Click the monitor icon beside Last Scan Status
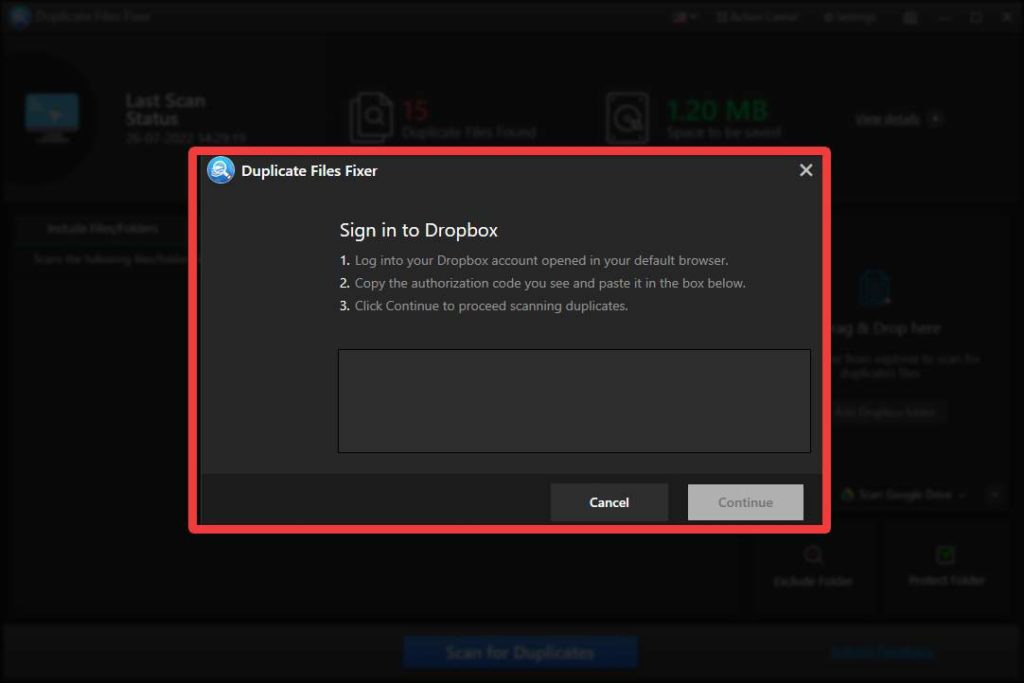 coord(52,118)
